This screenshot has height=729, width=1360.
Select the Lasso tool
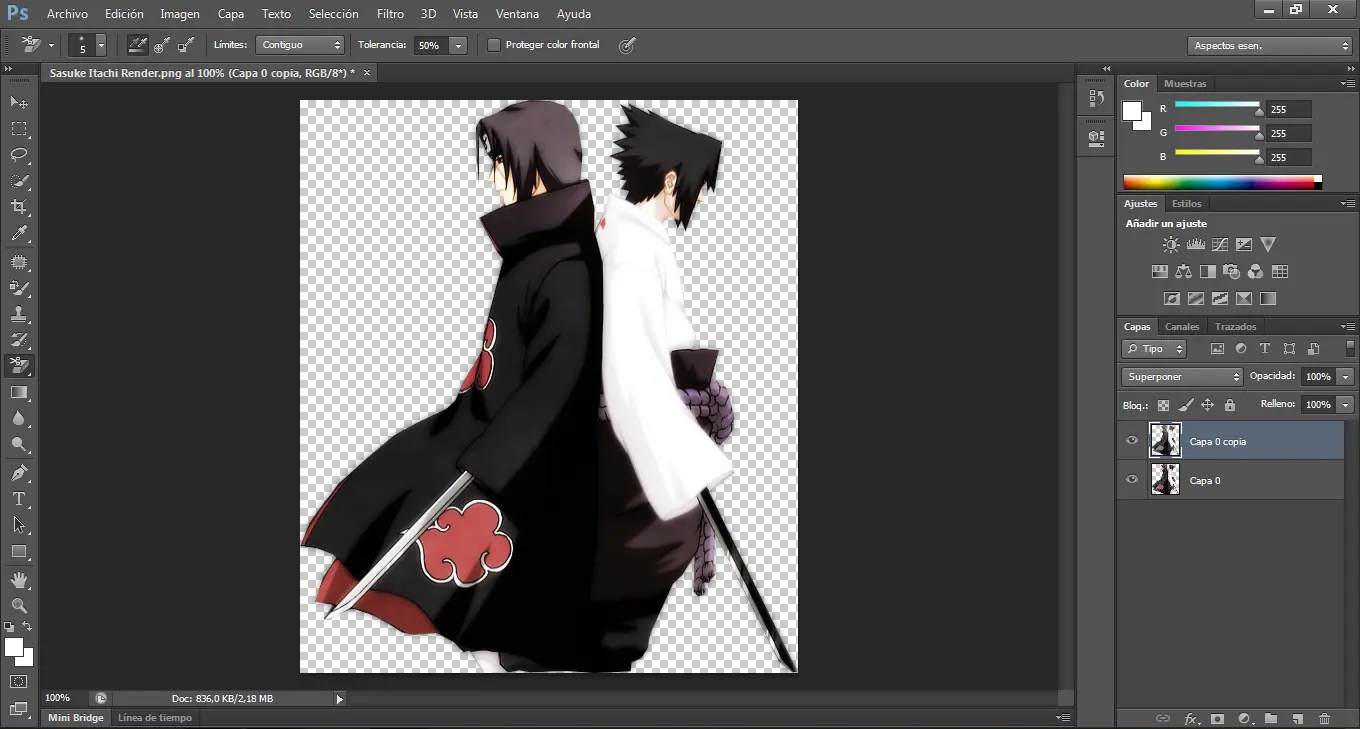[x=19, y=155]
